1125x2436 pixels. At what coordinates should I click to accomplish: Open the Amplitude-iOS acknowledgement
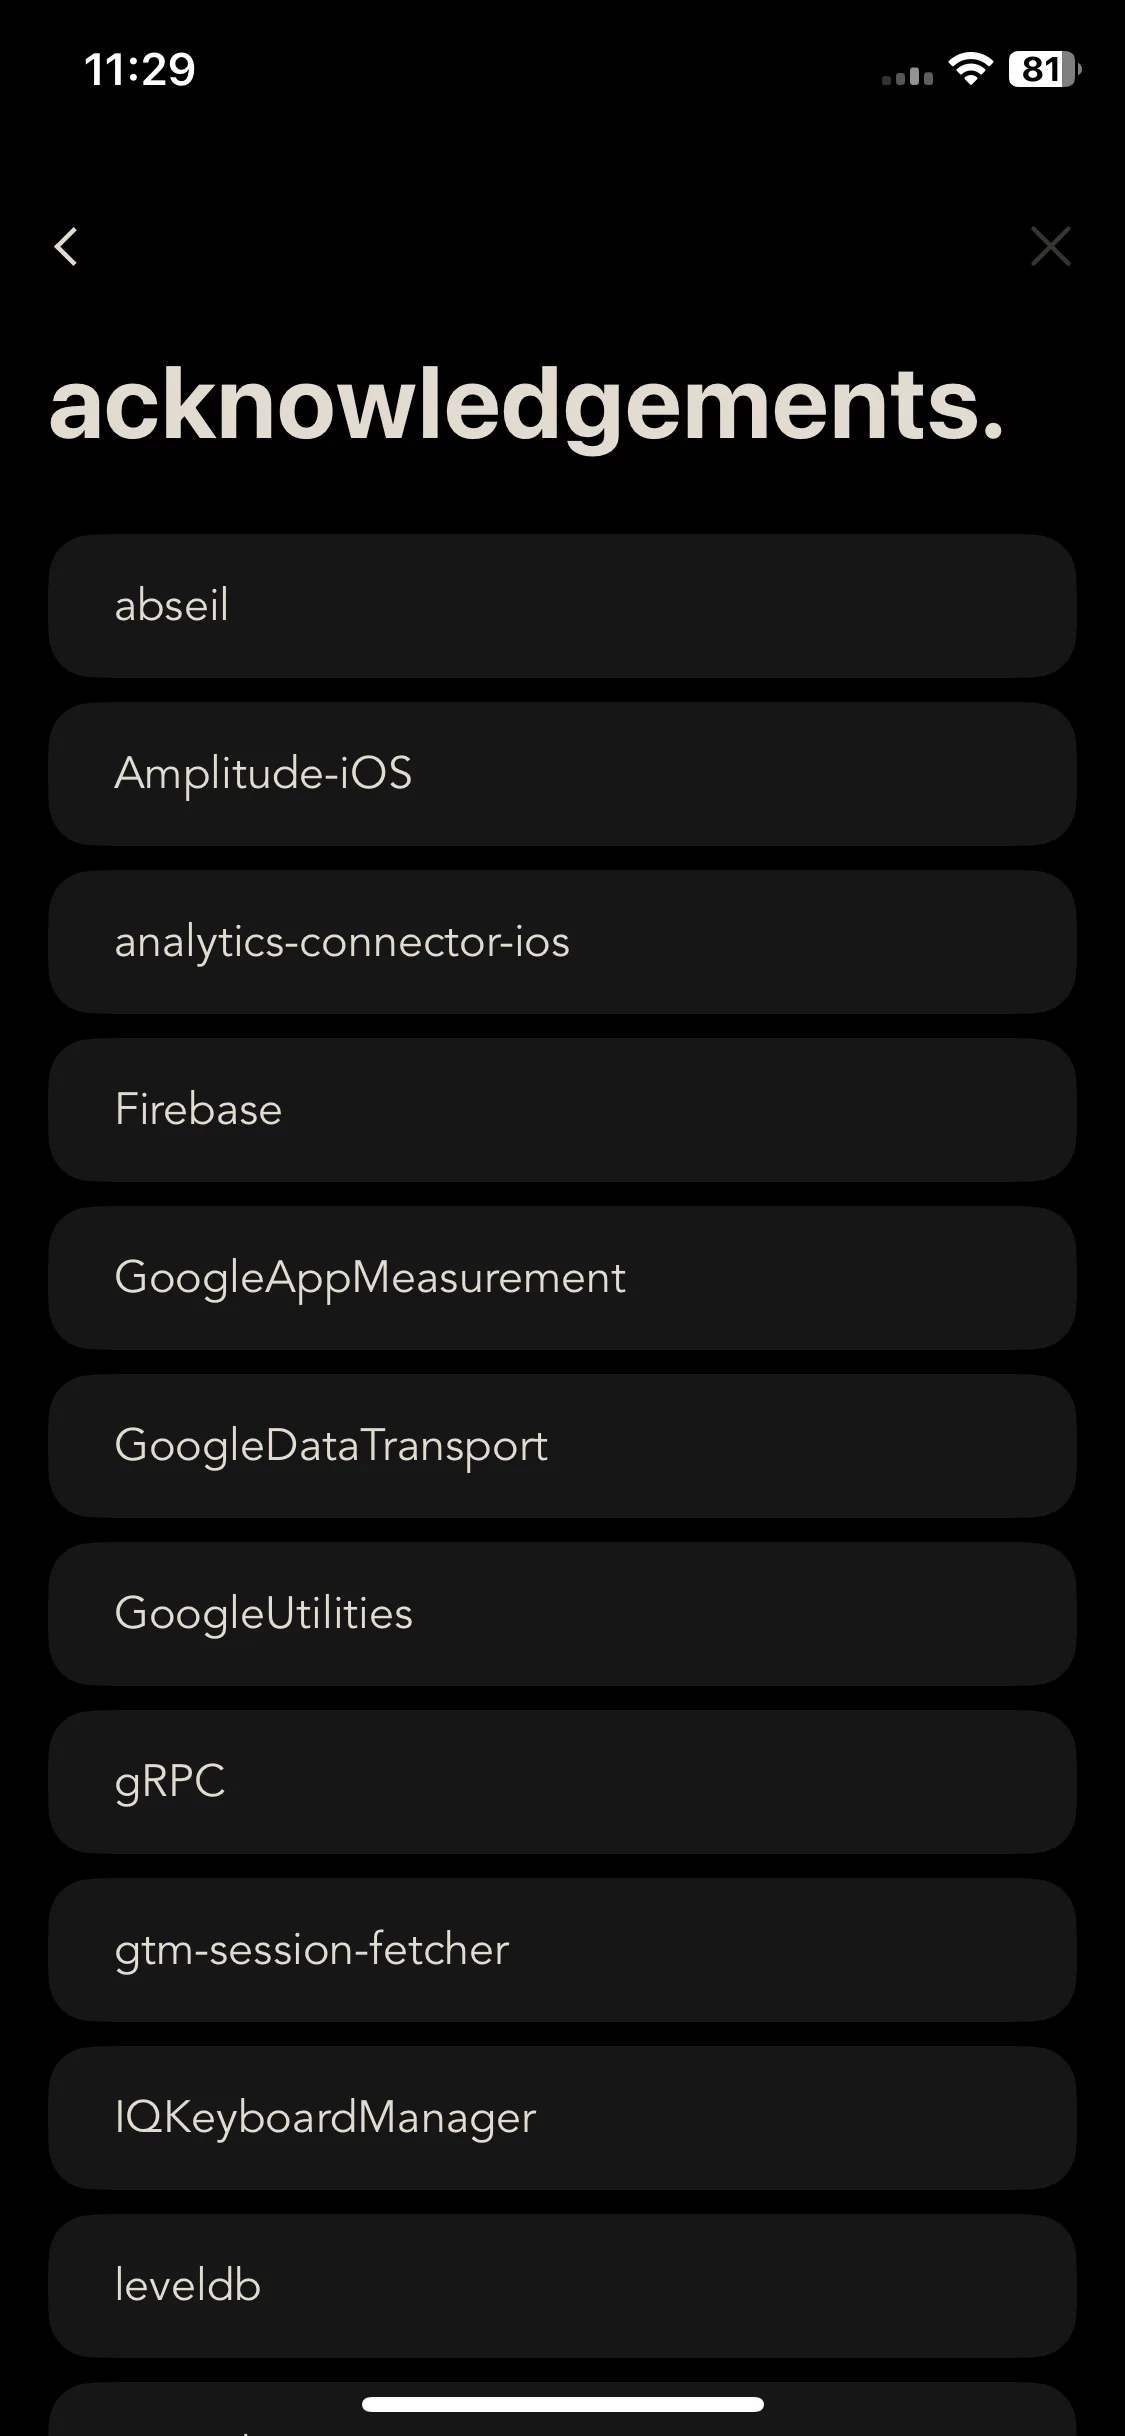coord(562,774)
